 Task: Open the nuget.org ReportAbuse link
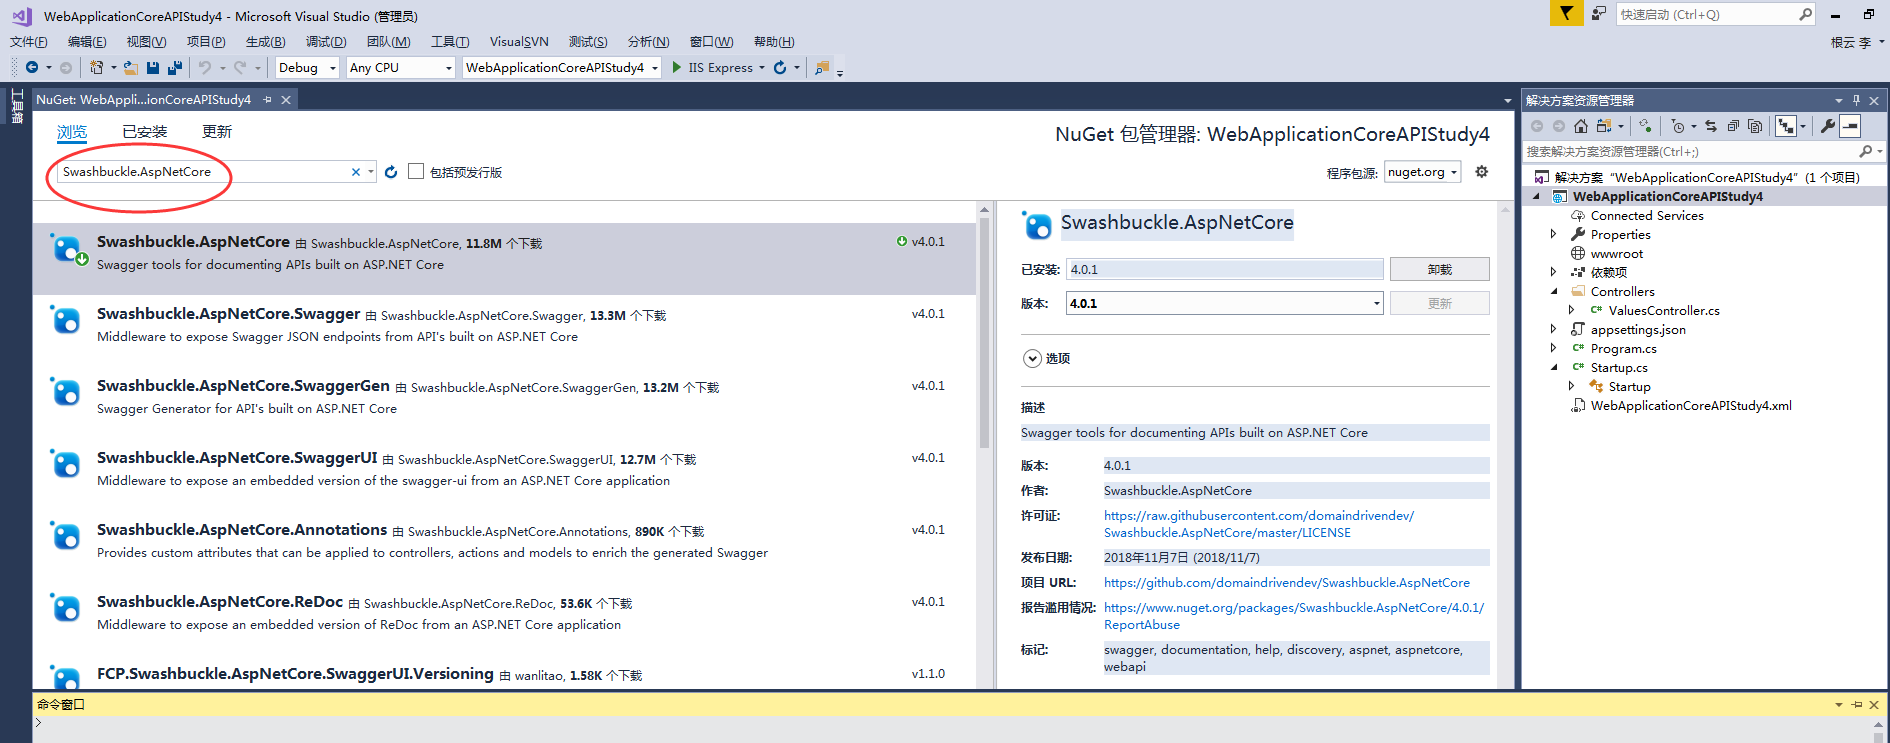tap(1294, 616)
